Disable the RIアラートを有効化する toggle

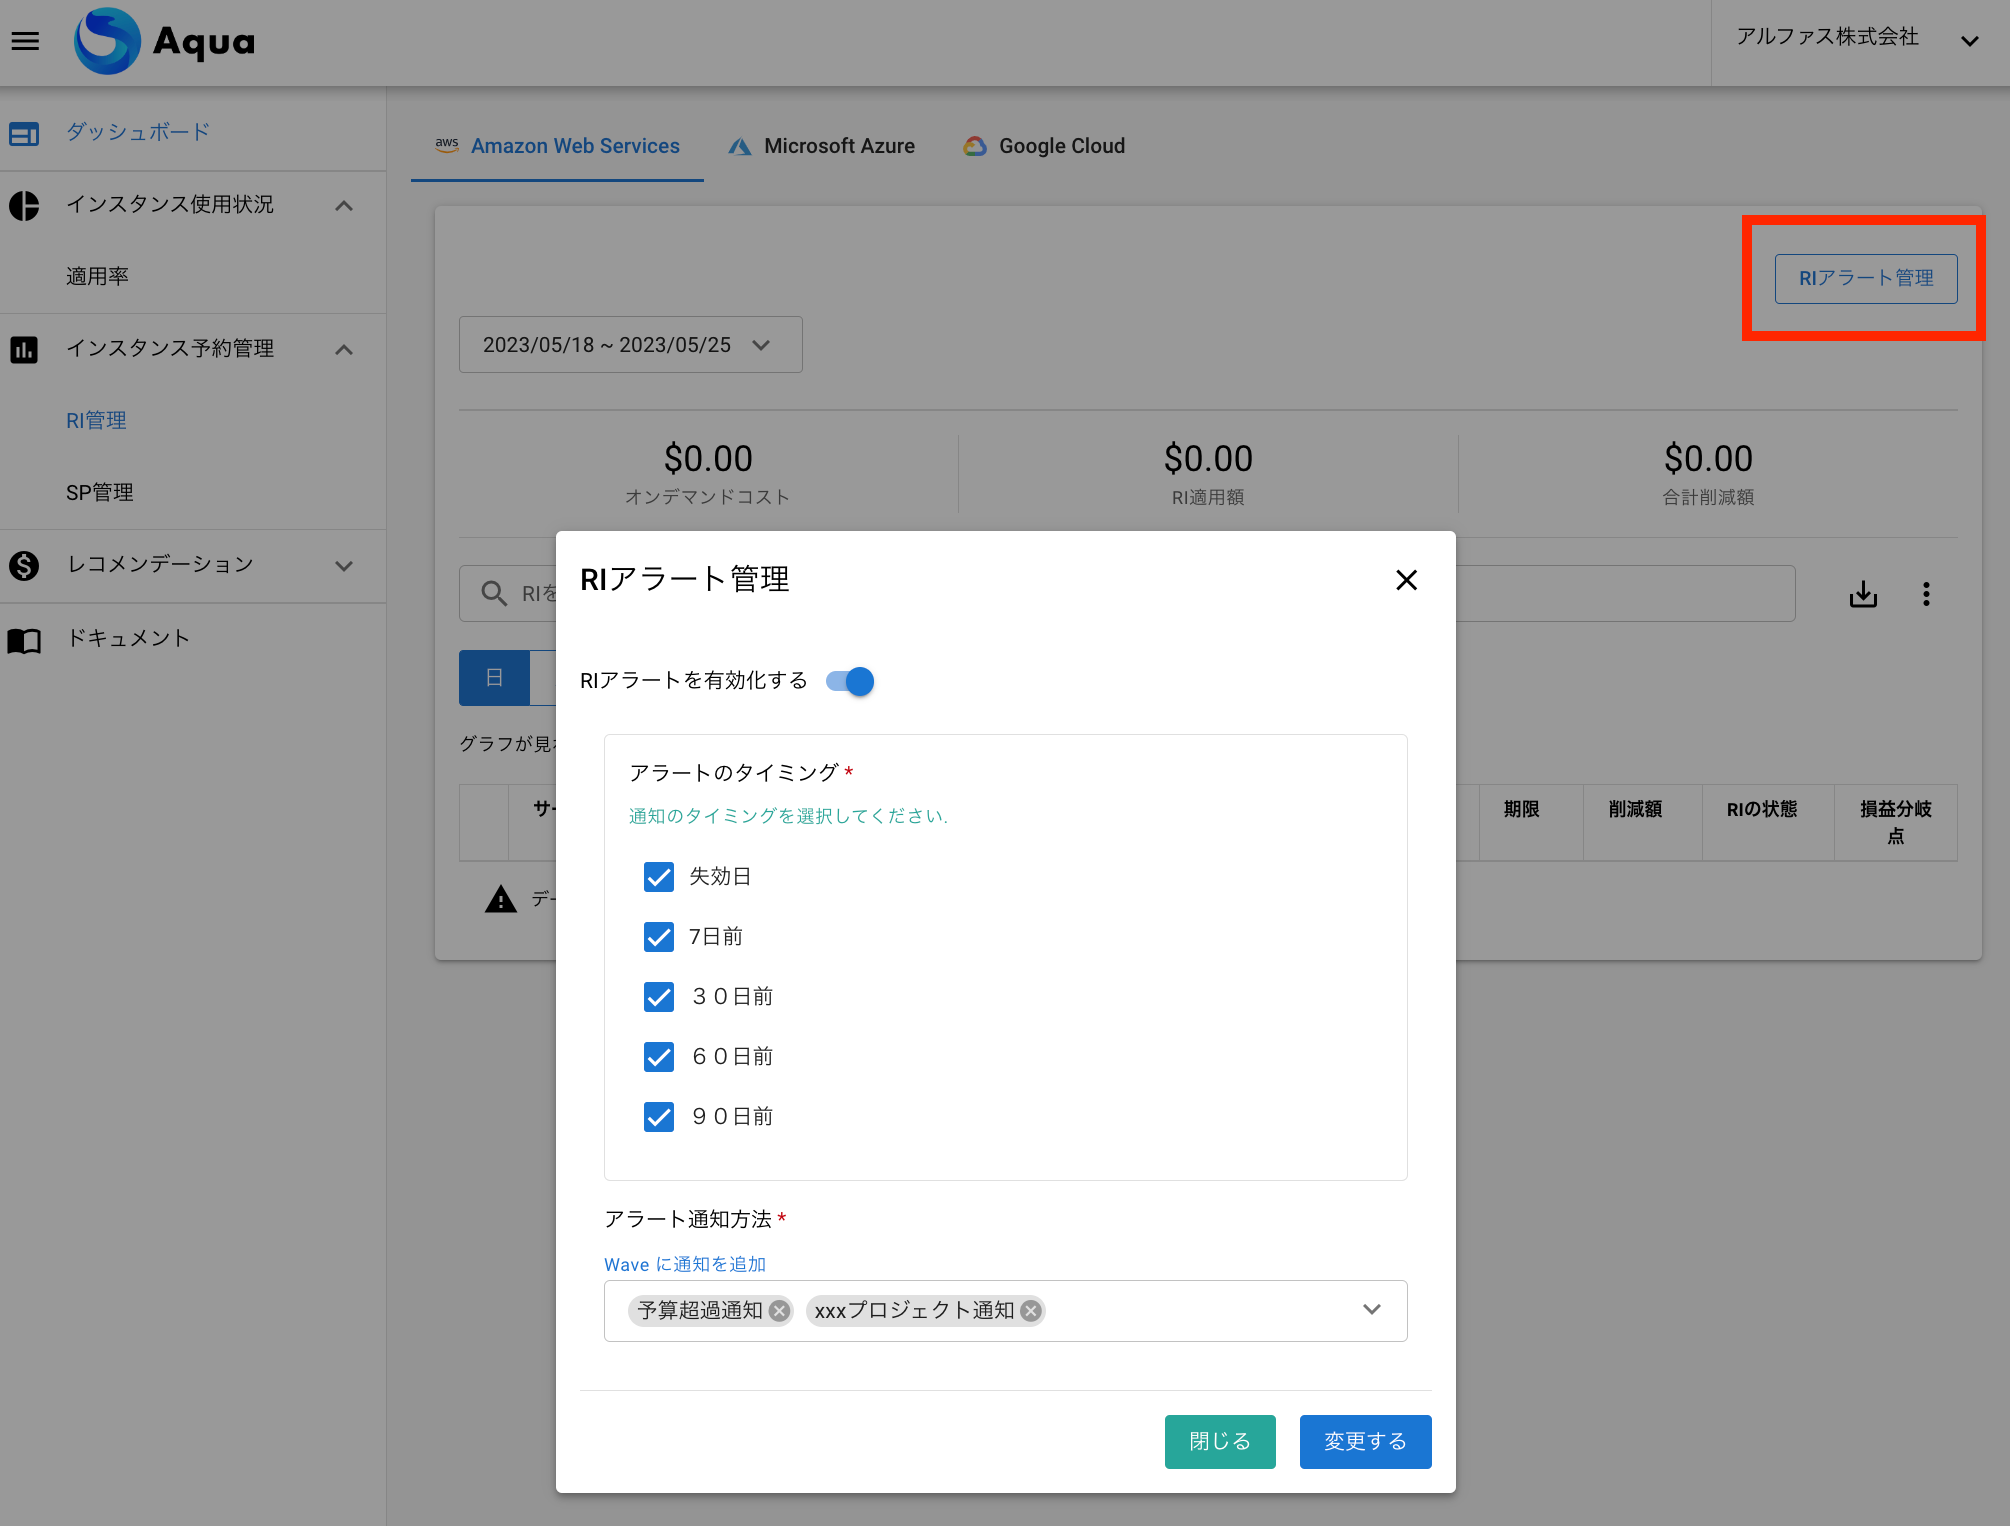coord(851,681)
